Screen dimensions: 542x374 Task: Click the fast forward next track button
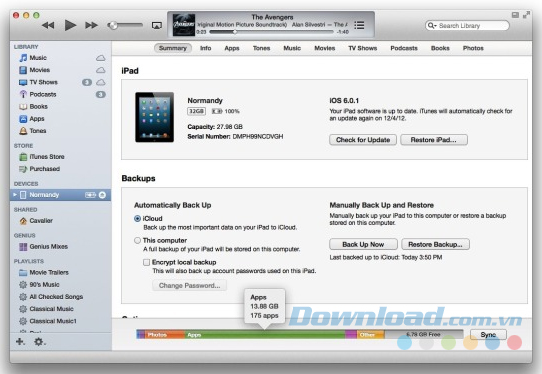[91, 25]
